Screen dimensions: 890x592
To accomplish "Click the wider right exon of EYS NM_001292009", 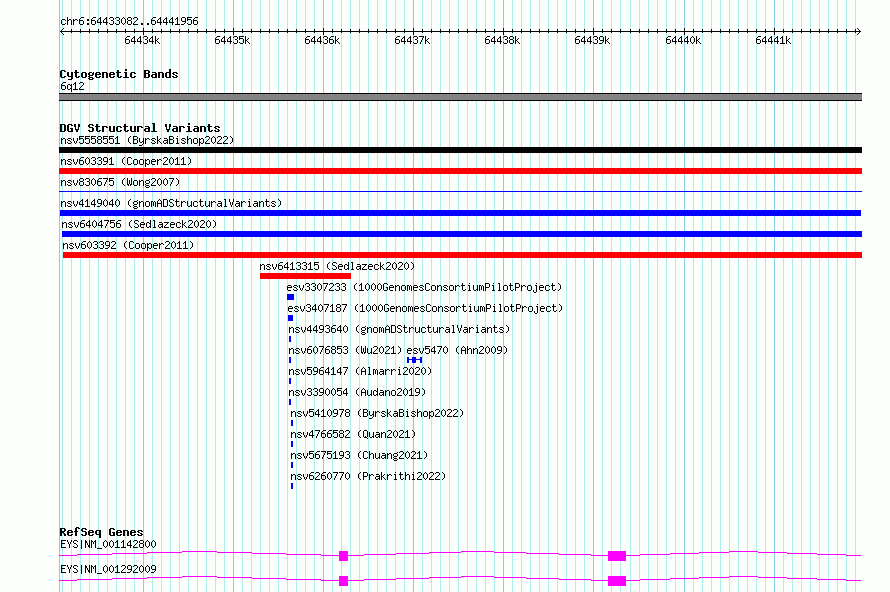I will [x=617, y=581].
